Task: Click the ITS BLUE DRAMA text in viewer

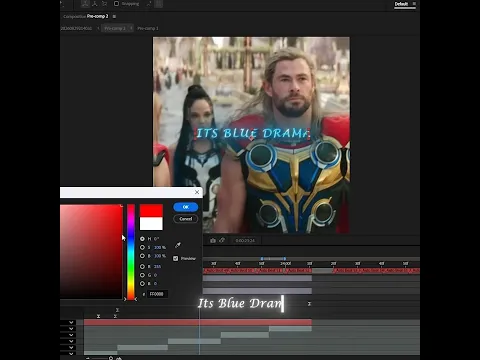Action: (x=252, y=133)
